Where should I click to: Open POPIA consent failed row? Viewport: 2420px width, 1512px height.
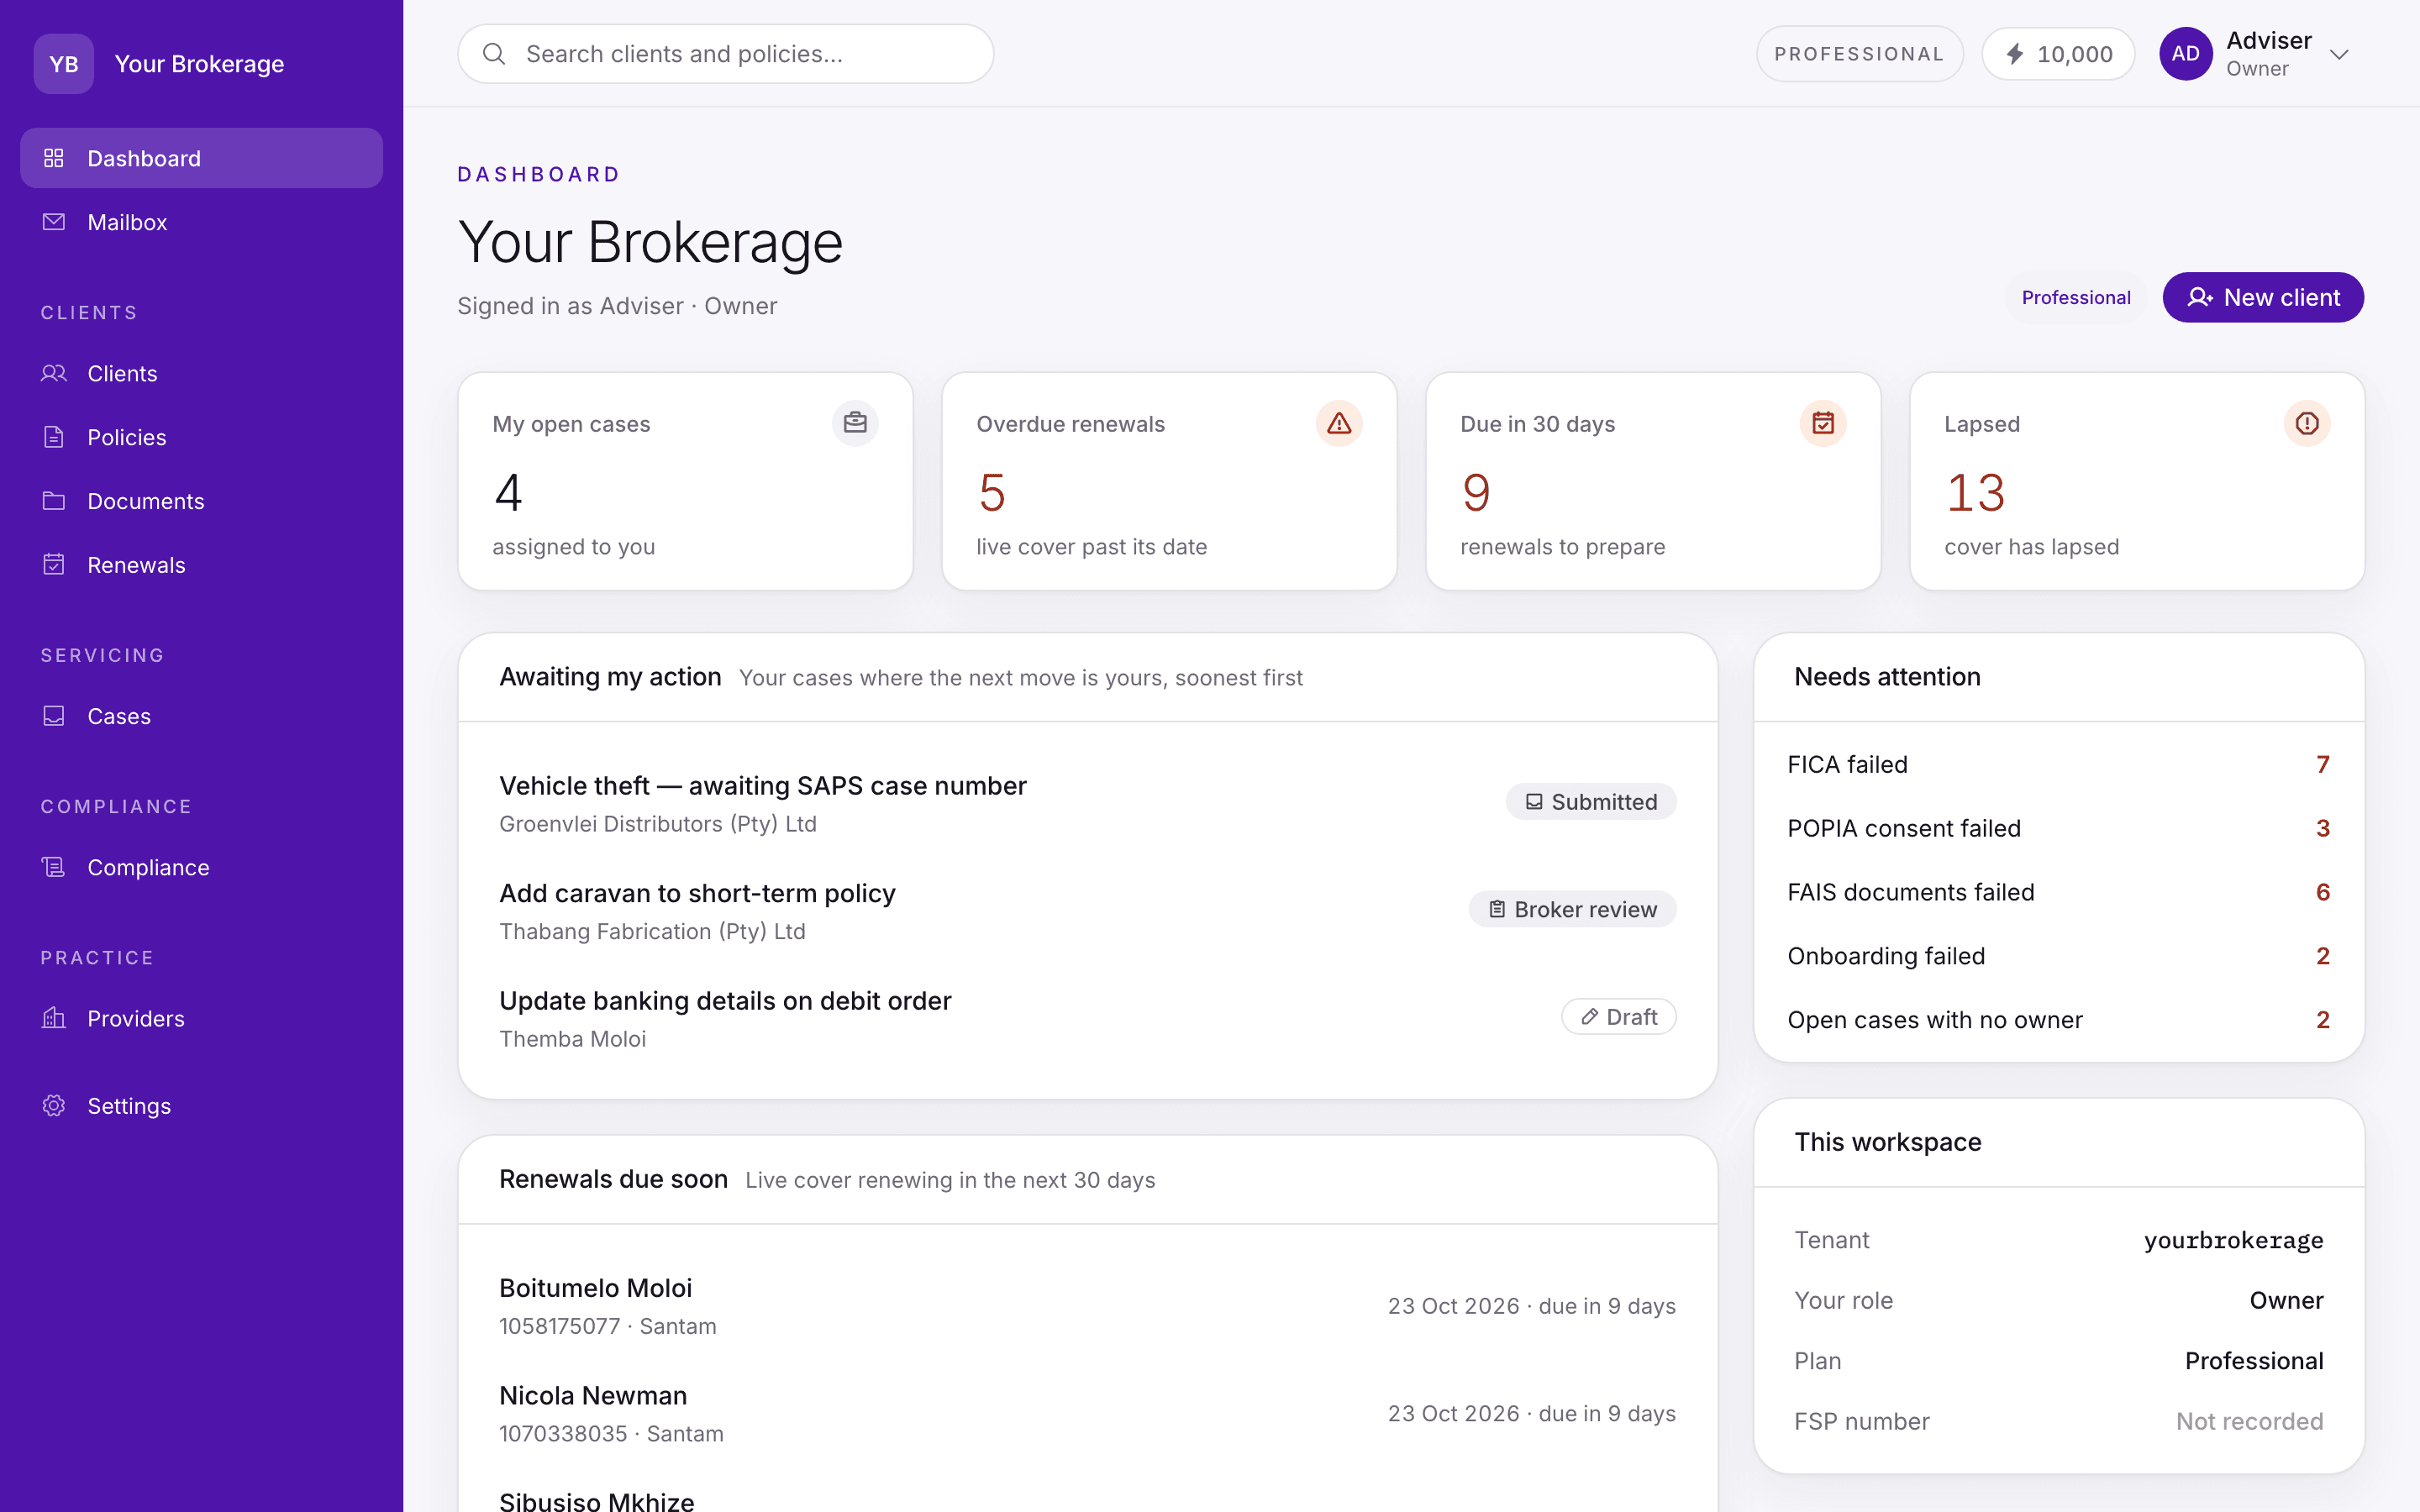[2058, 828]
